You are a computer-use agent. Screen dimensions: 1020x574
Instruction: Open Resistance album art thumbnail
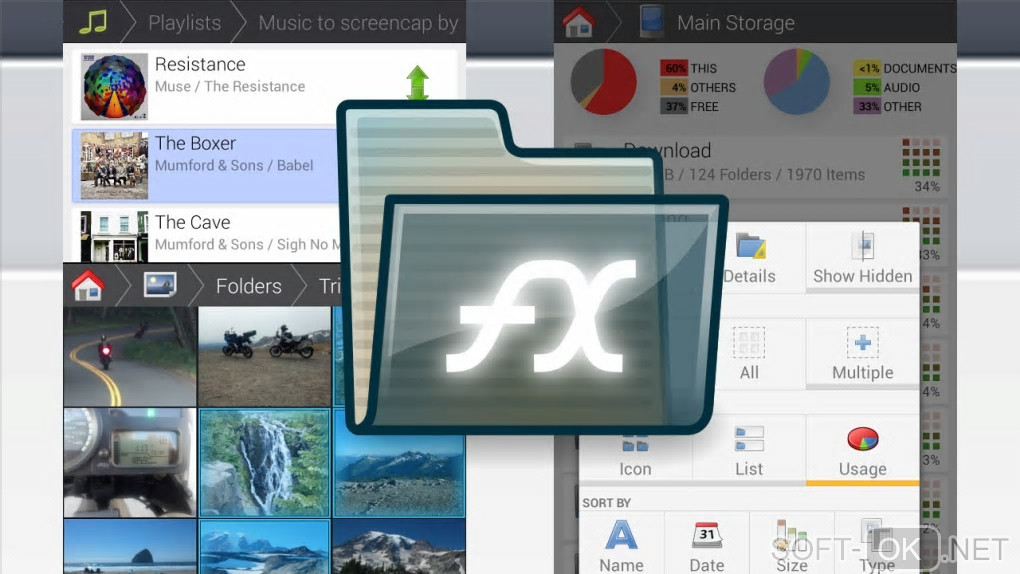click(114, 86)
